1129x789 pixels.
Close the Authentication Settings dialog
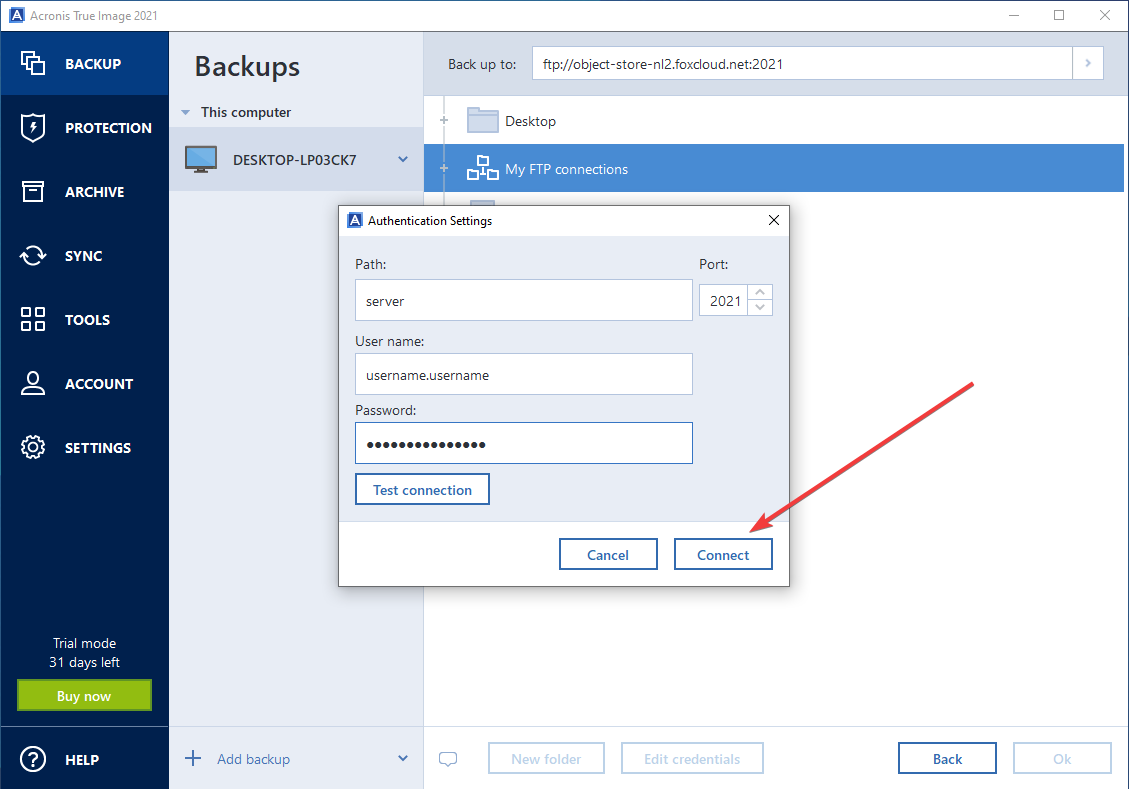point(773,220)
